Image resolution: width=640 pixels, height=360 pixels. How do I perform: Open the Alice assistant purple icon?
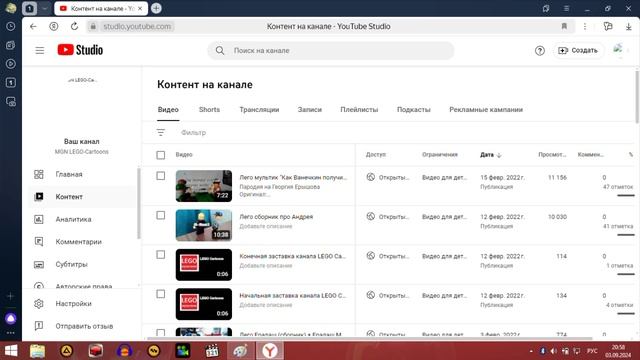[11, 318]
